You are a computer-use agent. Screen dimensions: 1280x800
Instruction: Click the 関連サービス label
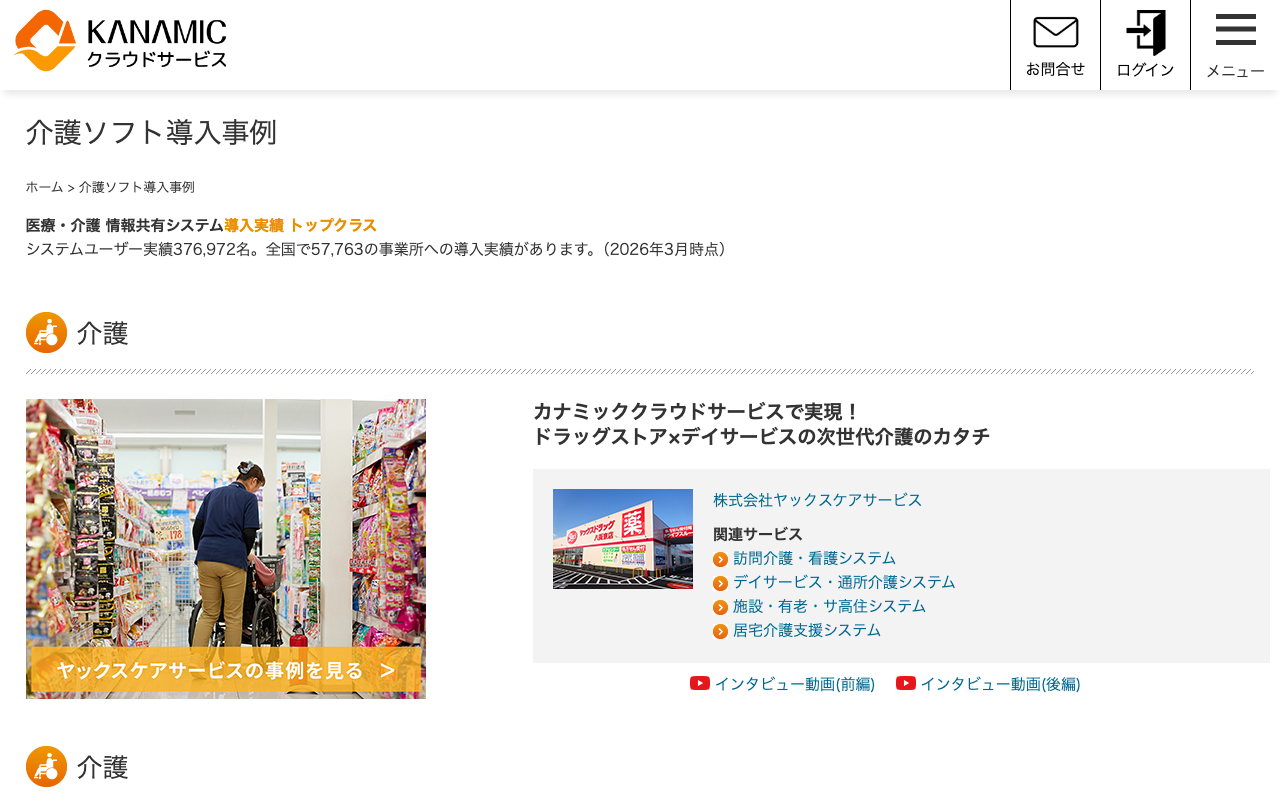click(x=758, y=534)
